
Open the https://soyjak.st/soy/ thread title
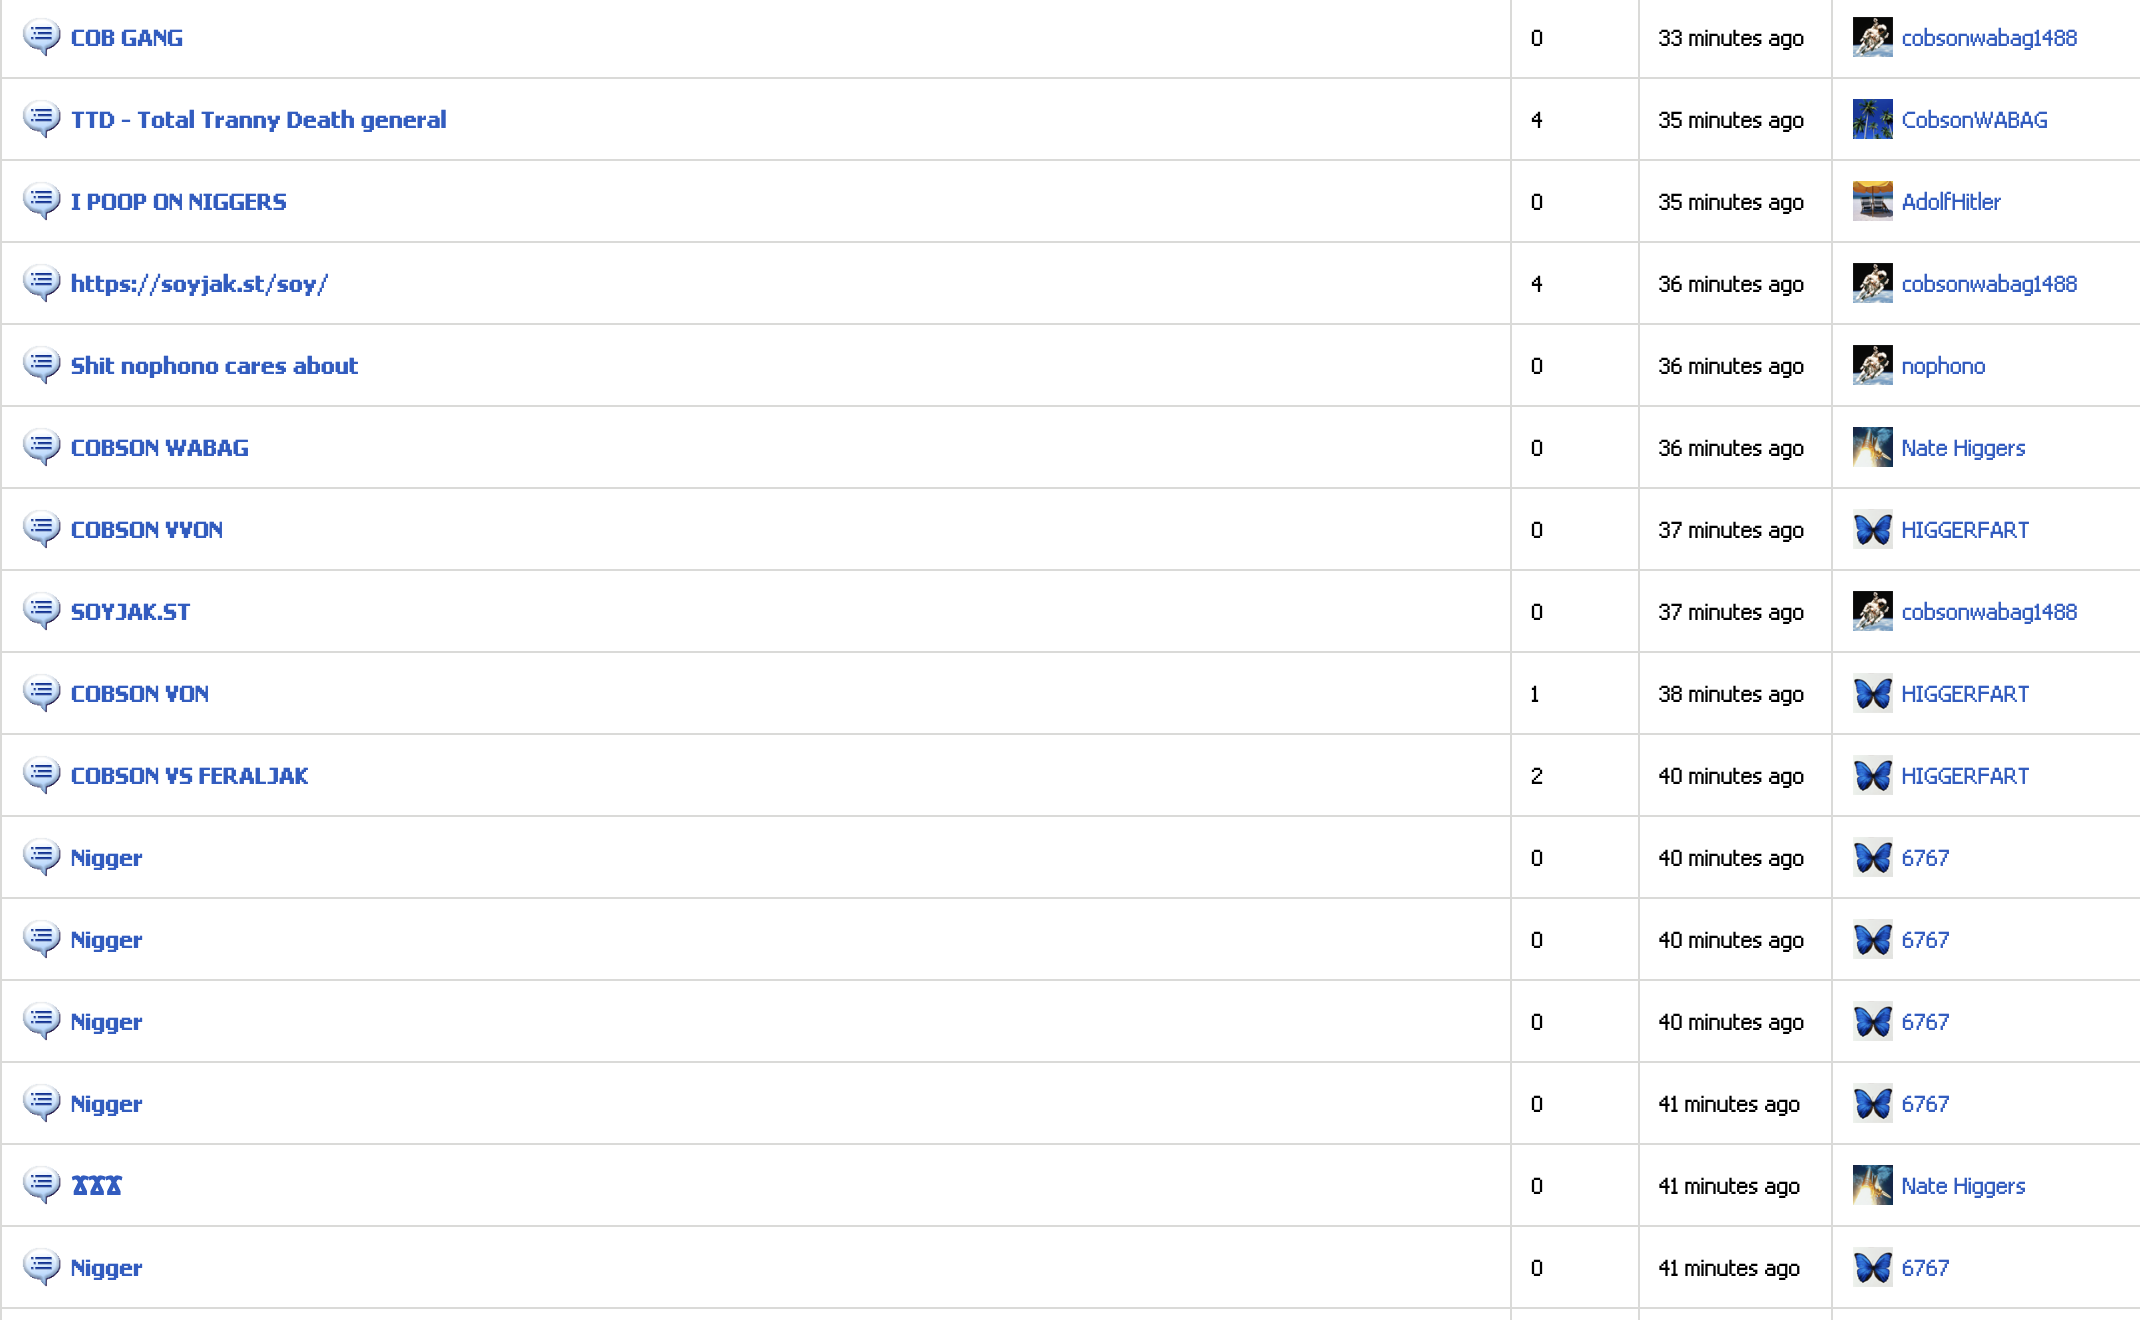[199, 284]
